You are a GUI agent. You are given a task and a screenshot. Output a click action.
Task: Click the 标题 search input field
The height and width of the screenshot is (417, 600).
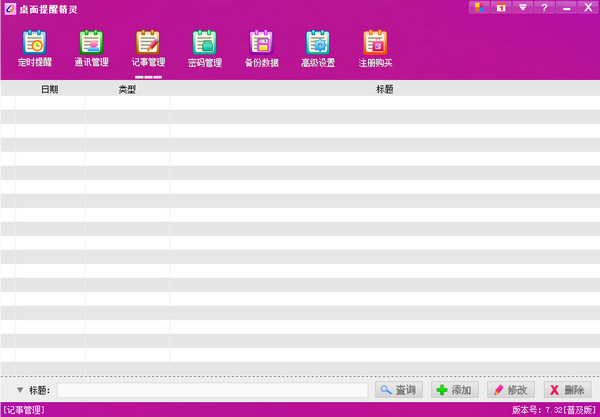[x=212, y=390]
